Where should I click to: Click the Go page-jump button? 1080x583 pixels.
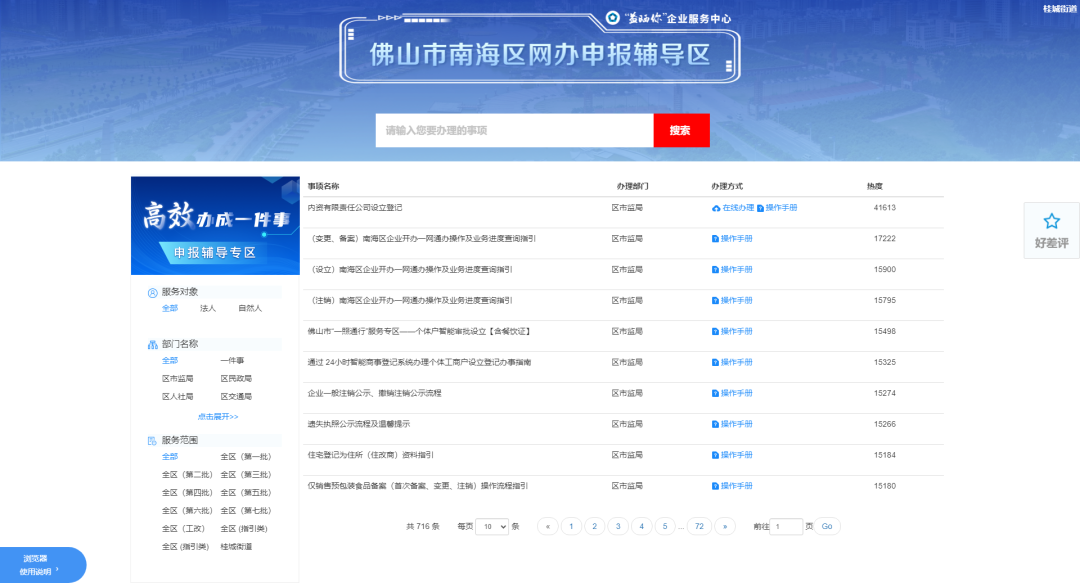click(826, 526)
